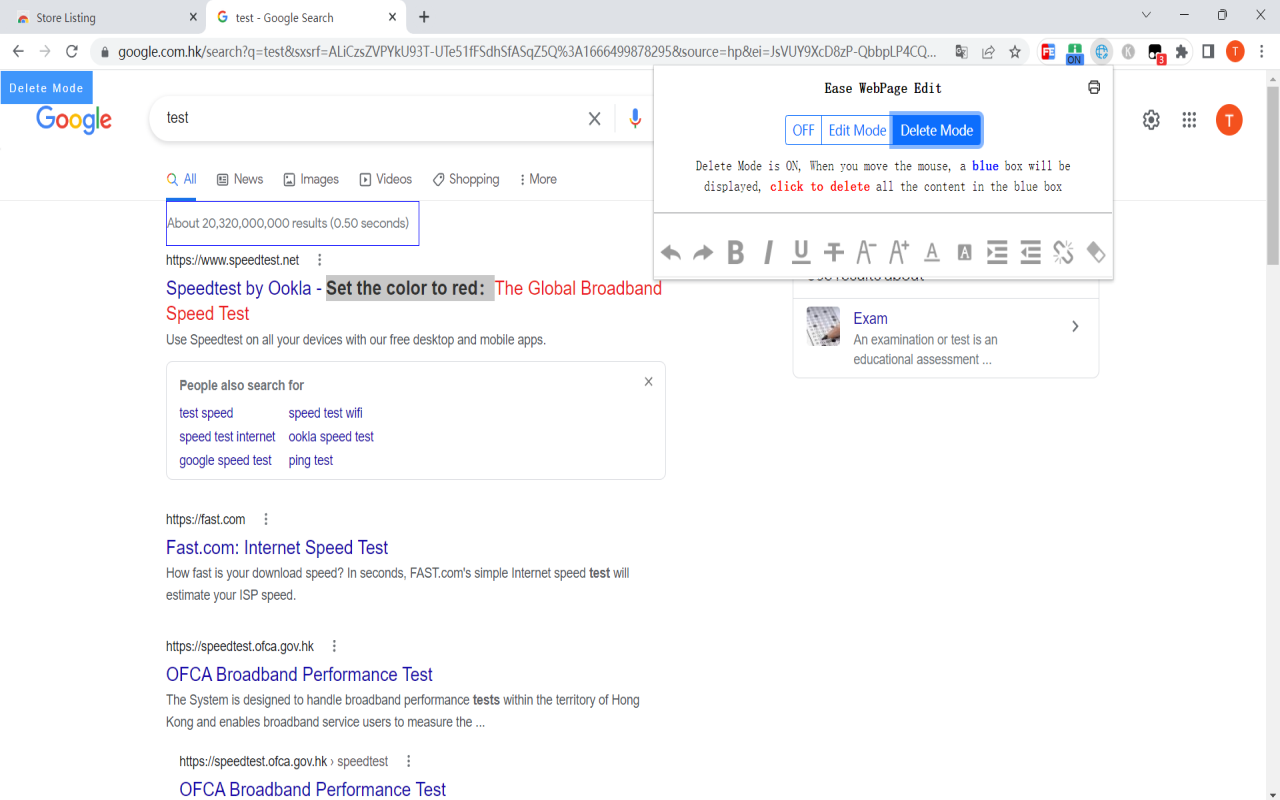This screenshot has height=800, width=1280.
Task: Open the text background color tool
Action: (964, 253)
